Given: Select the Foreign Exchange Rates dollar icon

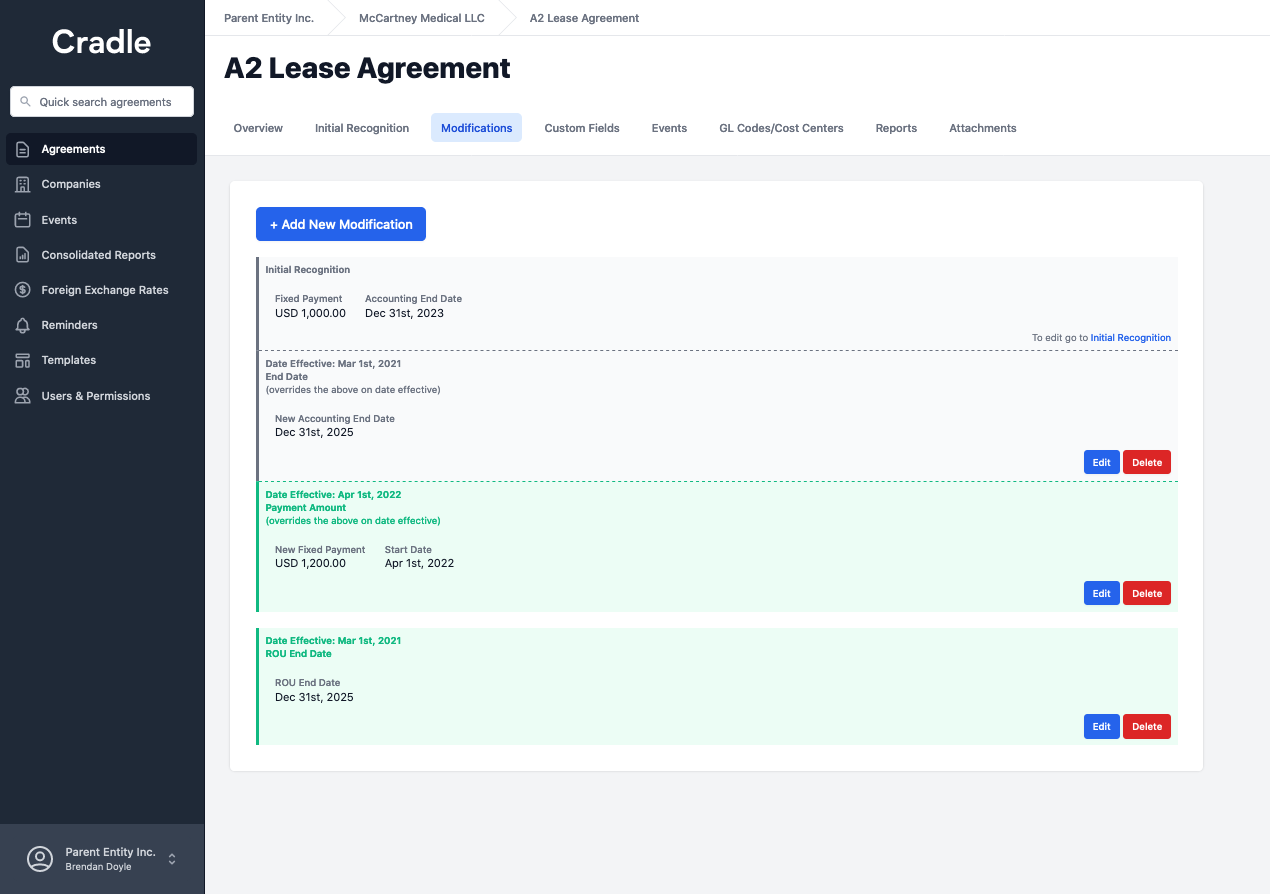Looking at the screenshot, I should pos(20,289).
